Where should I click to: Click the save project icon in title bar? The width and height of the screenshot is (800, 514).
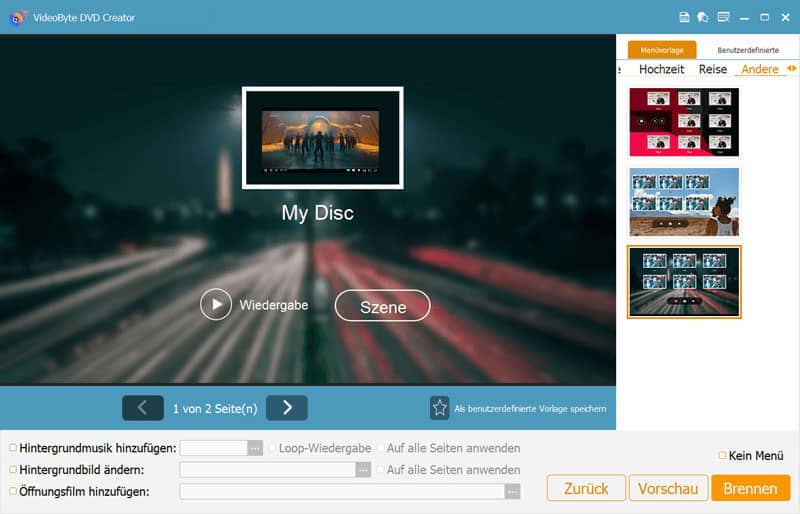coord(685,17)
